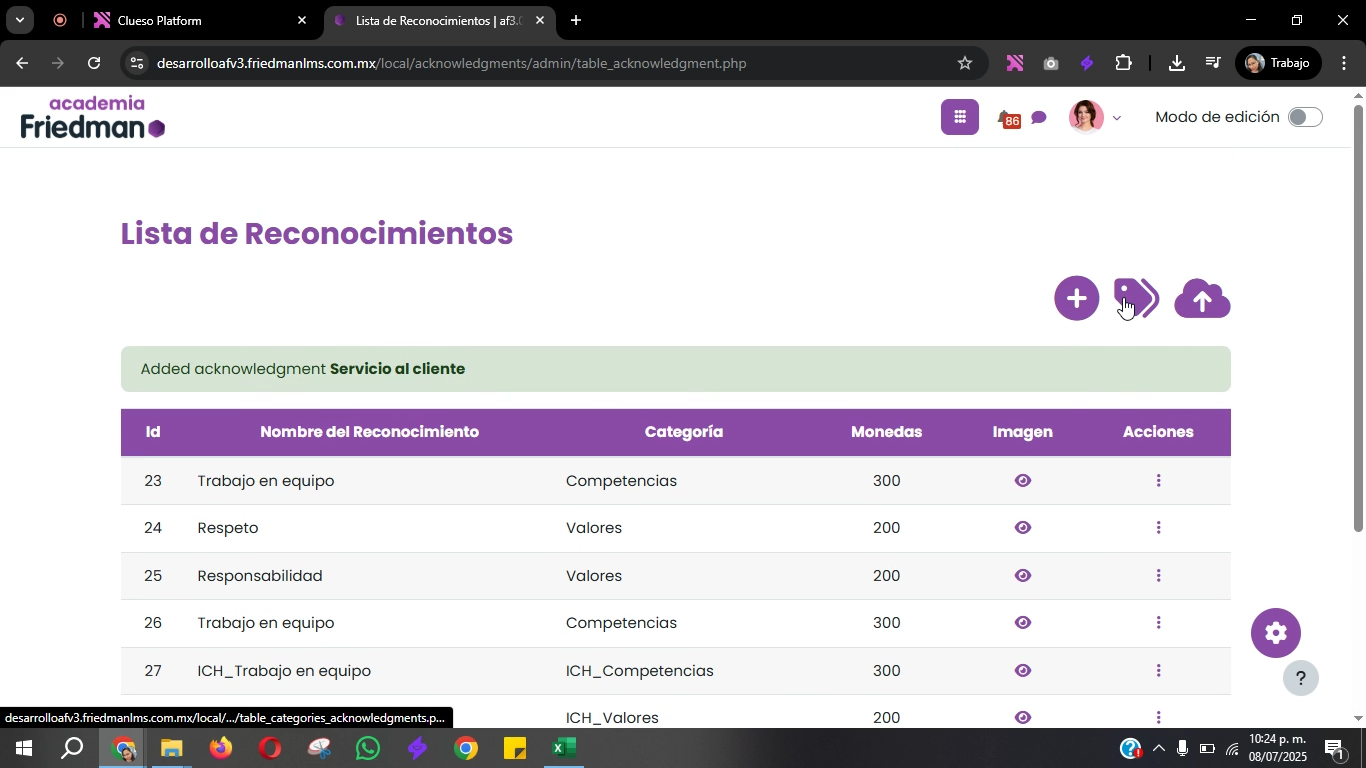Show hidden system tray icons

[x=1159, y=748]
